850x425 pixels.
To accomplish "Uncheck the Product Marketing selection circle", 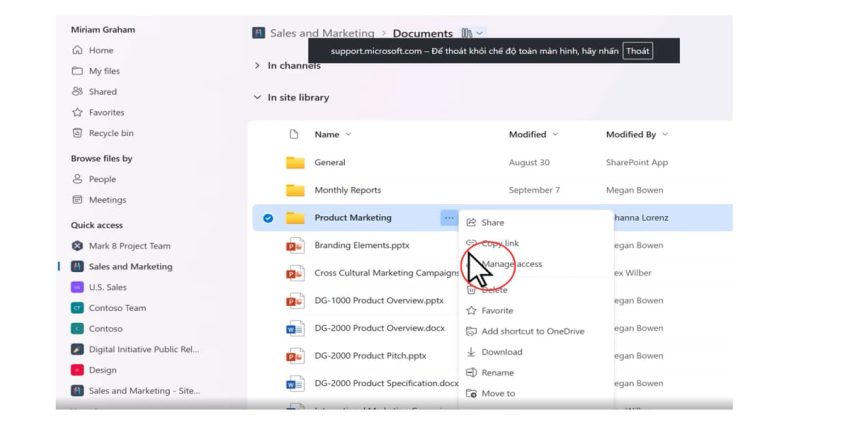I will click(268, 218).
